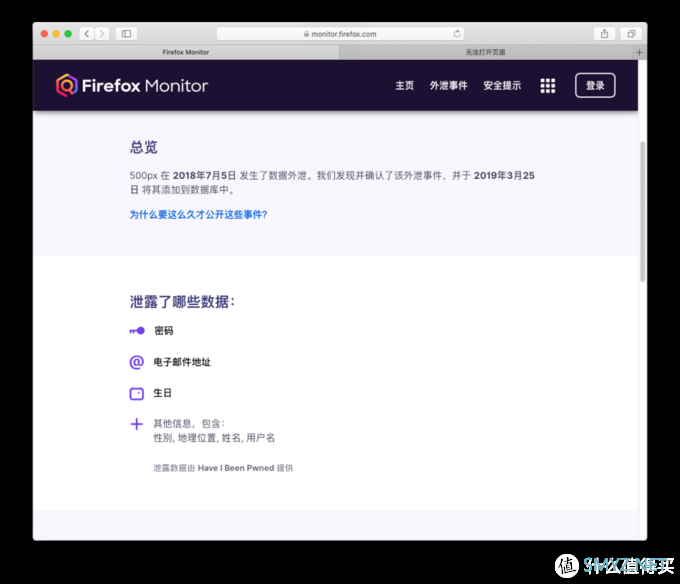680x584 pixels.
Task: Click the 其他信息，包含 label
Action: [189, 424]
